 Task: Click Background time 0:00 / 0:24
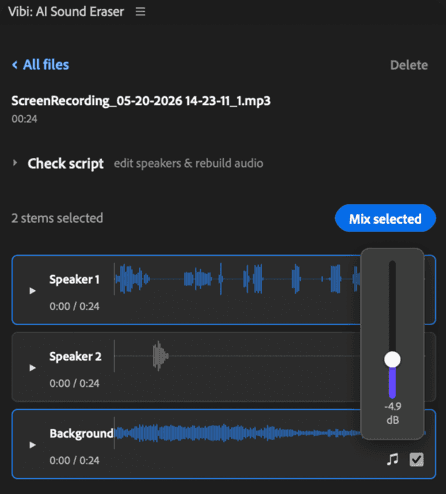click(x=74, y=460)
